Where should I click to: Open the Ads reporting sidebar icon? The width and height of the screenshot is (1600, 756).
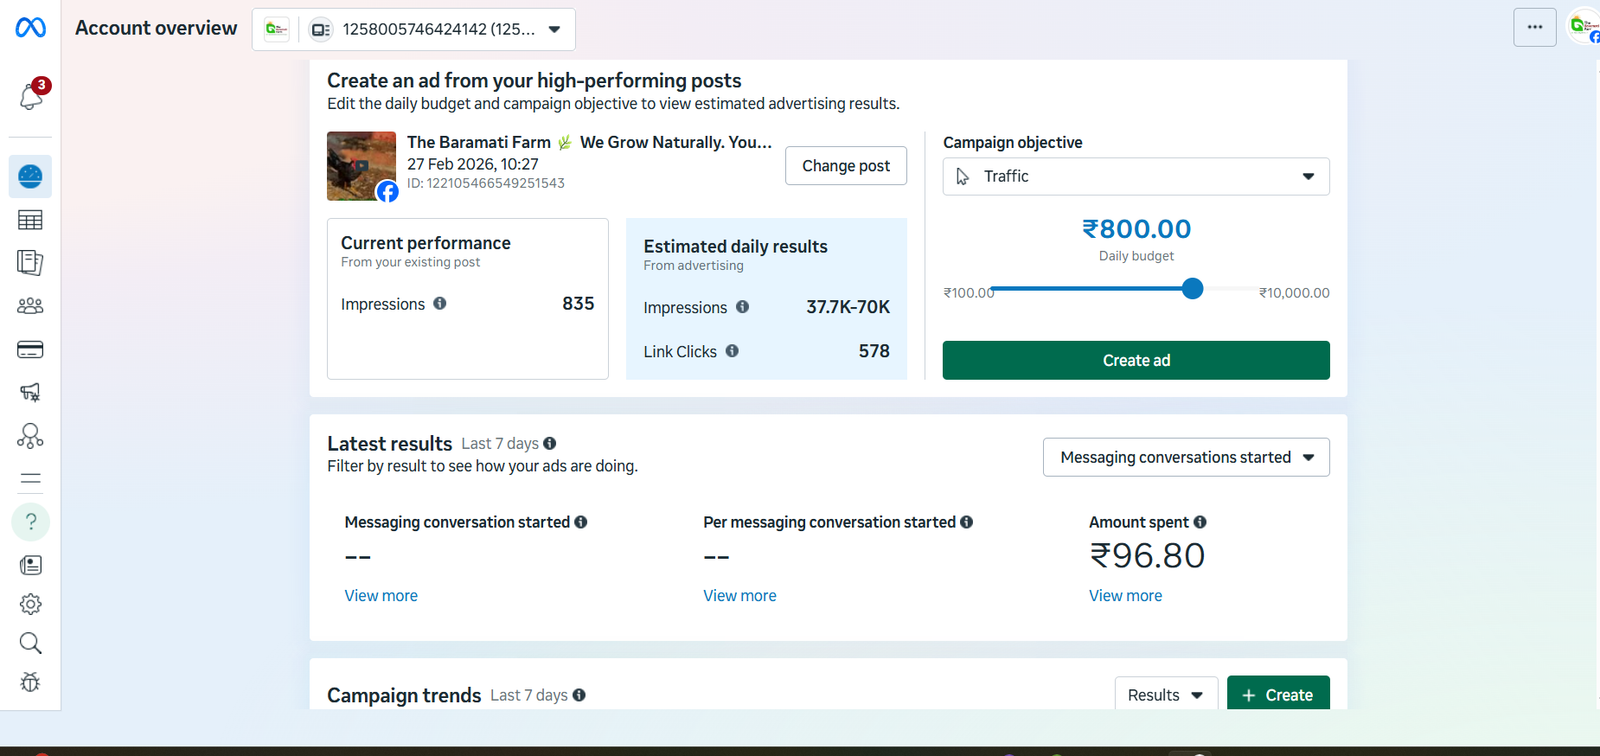pos(30,263)
